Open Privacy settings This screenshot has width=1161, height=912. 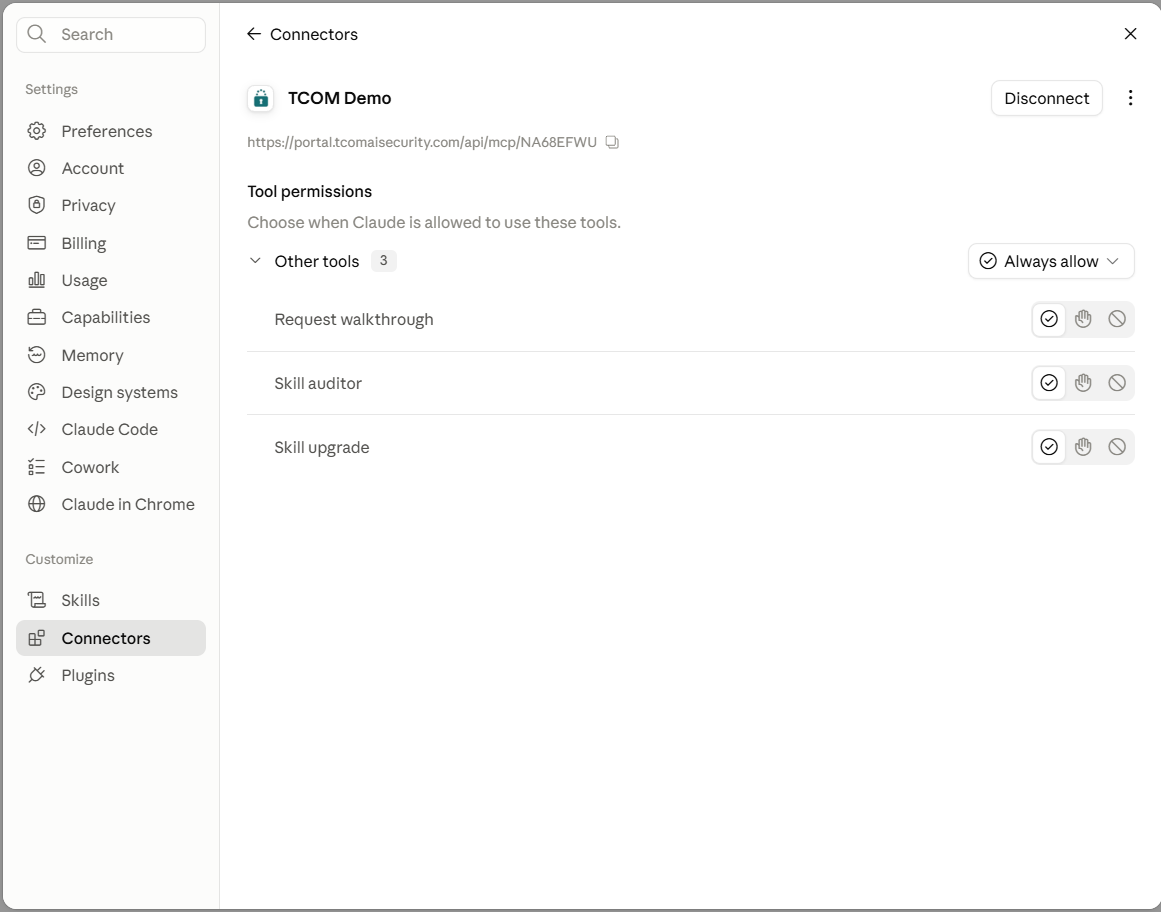[111, 205]
